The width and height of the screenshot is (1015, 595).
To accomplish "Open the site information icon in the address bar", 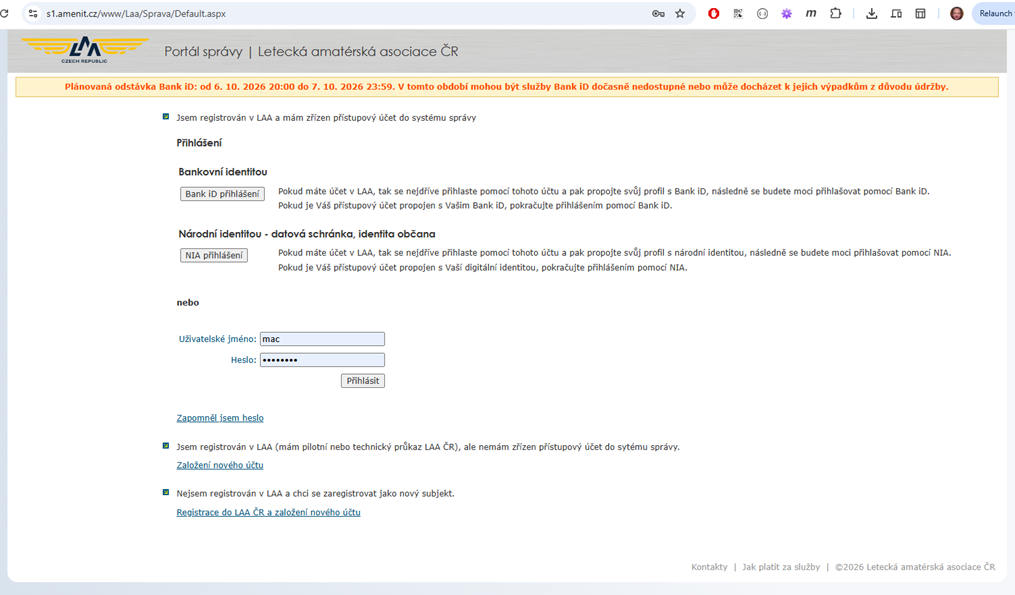I will point(33,14).
